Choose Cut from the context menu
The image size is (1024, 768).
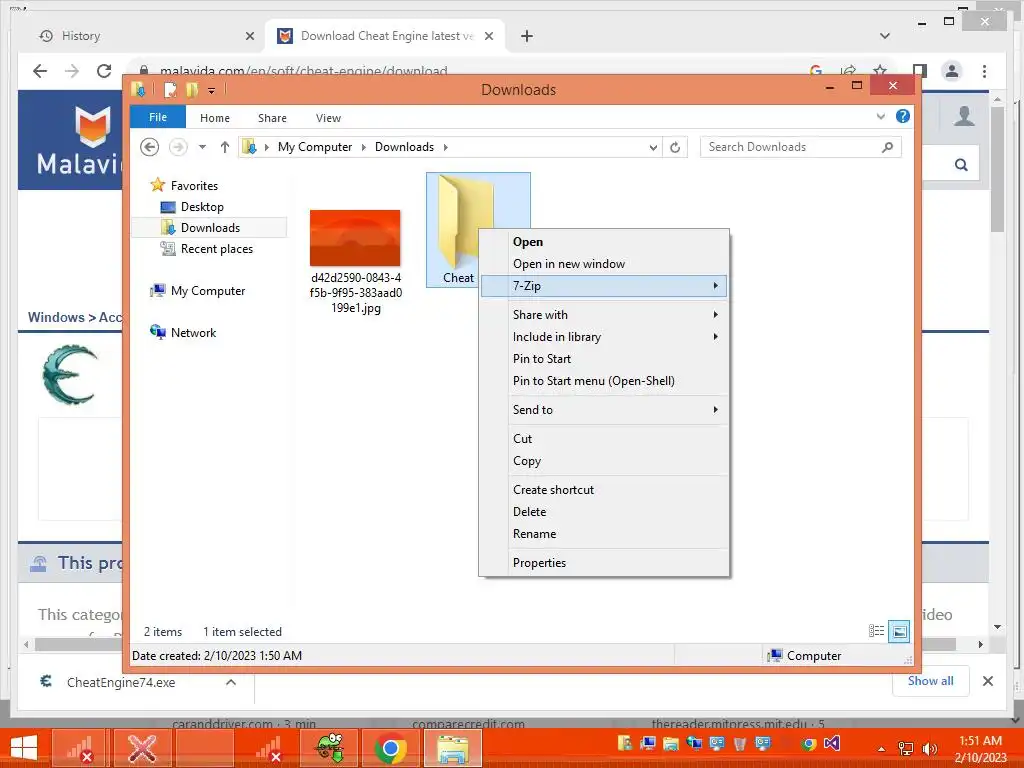pyautogui.click(x=603, y=439)
